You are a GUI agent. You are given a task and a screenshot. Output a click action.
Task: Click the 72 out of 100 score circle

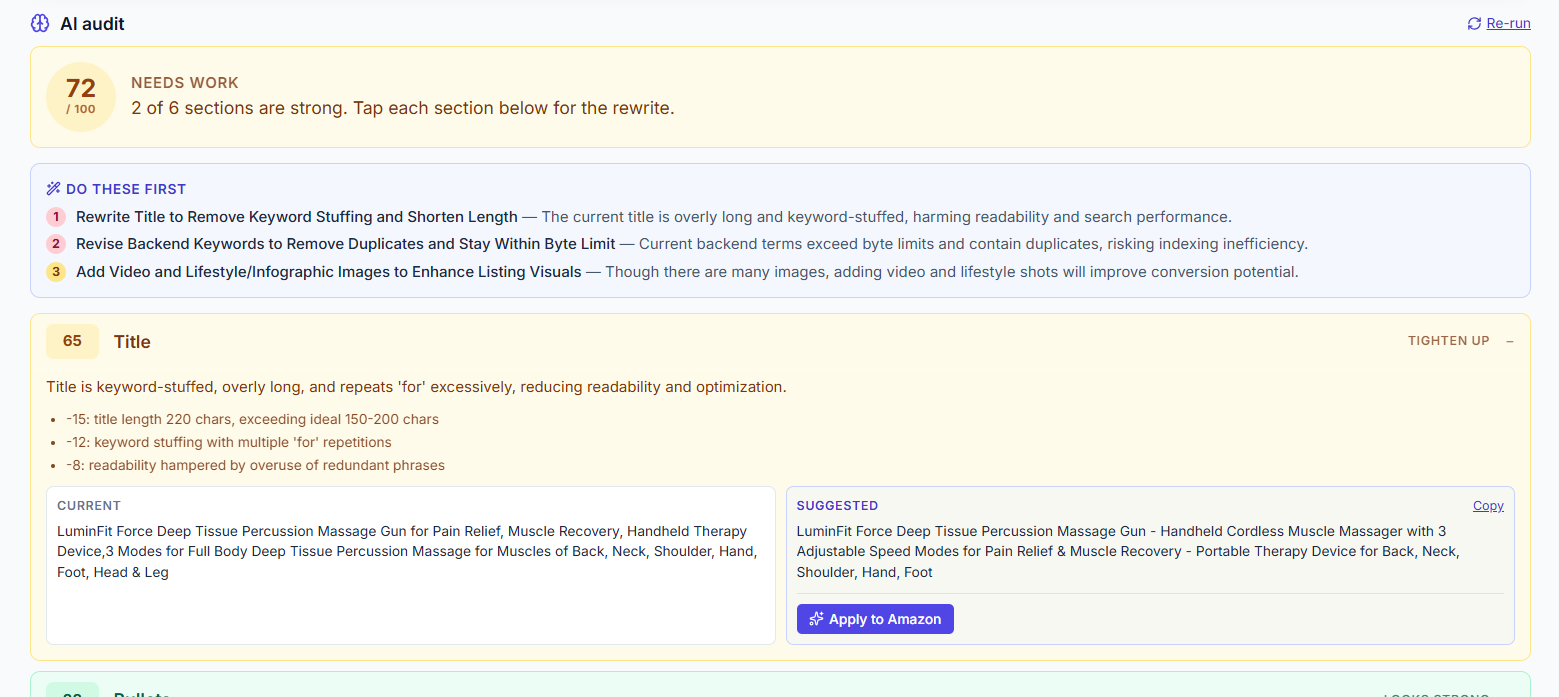pyautogui.click(x=81, y=97)
